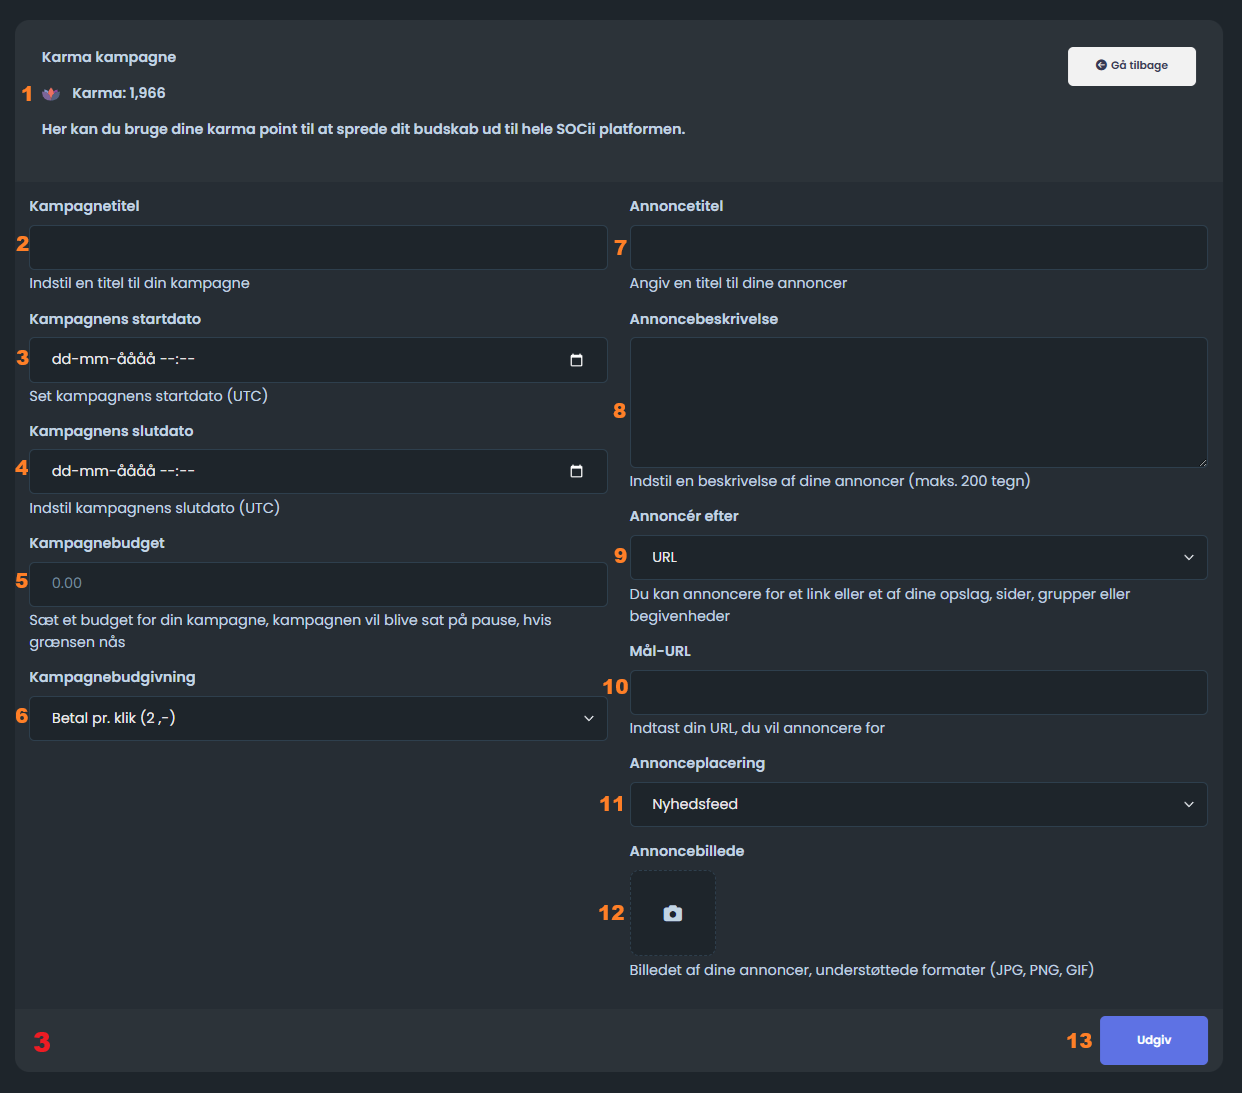The height and width of the screenshot is (1093, 1242).
Task: Click the karma lotus icon
Action: point(51,94)
